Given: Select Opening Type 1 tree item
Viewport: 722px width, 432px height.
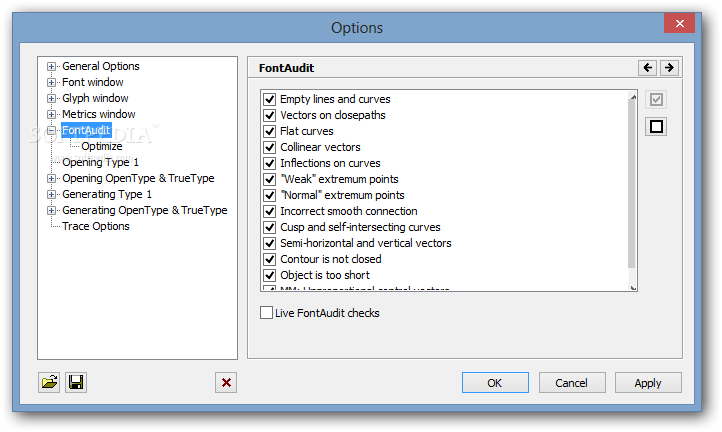Looking at the screenshot, I should (x=100, y=163).
